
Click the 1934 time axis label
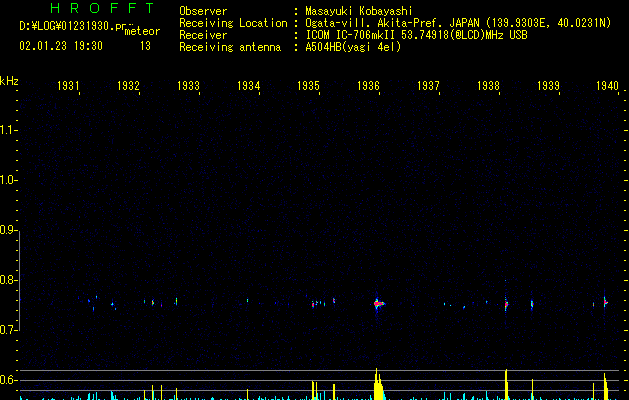(248, 85)
